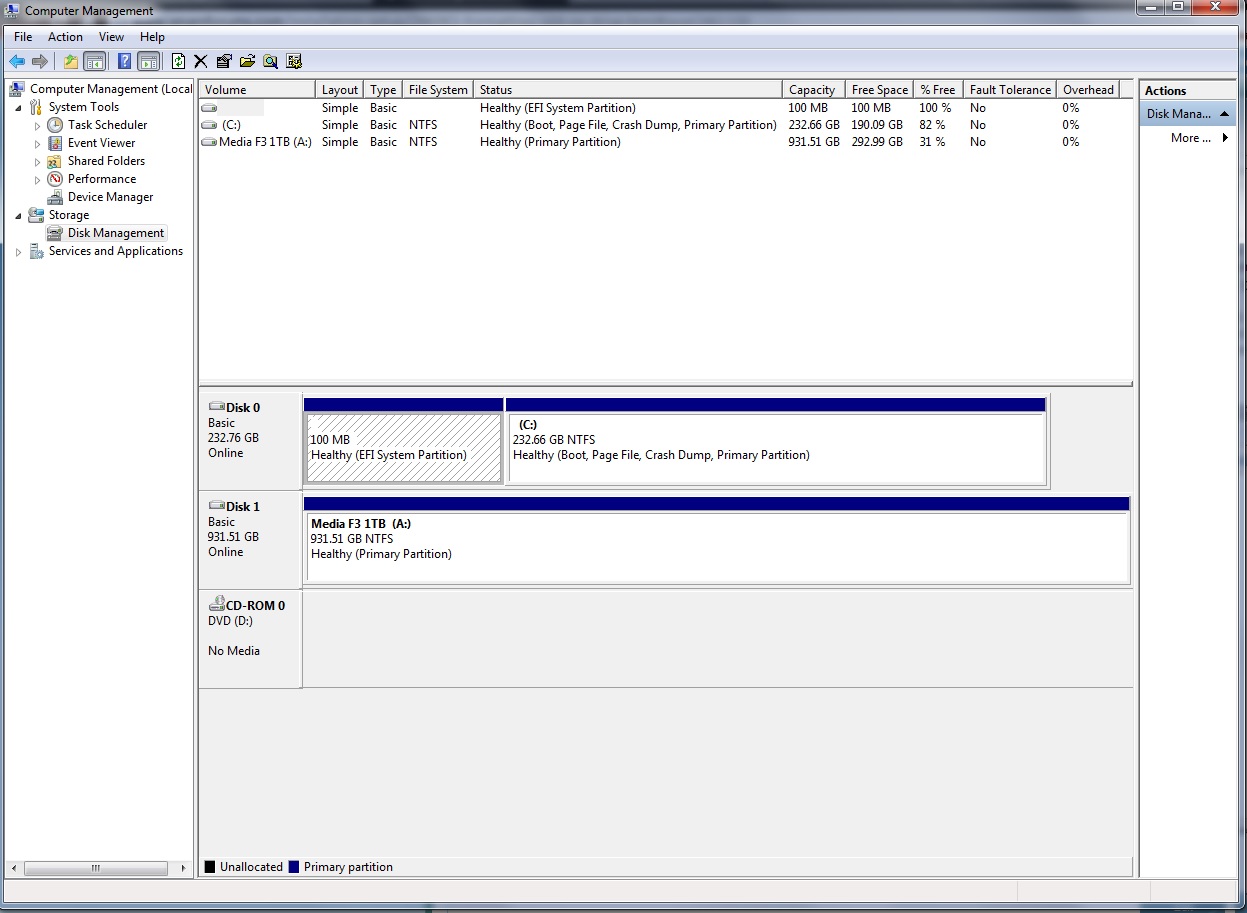Screen dimensions: 1247x913
Task: Select the (C:) volume row in list
Action: pos(665,125)
